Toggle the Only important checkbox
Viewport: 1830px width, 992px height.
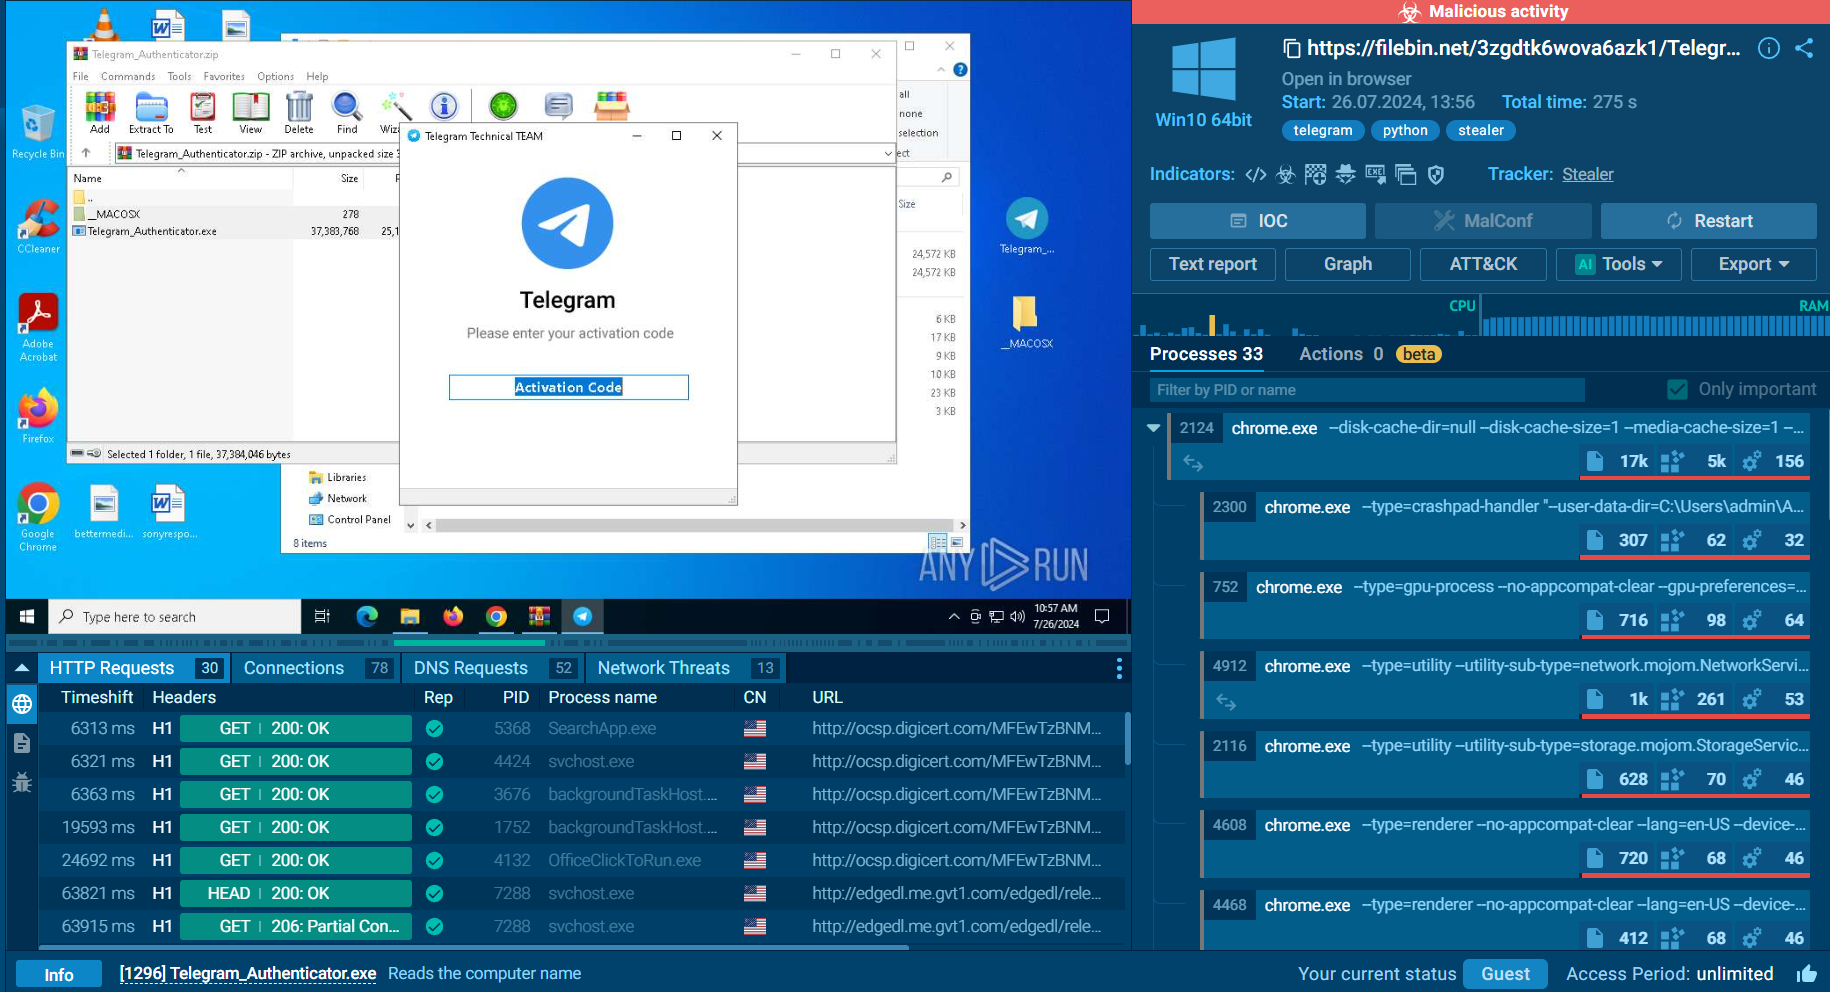(1677, 389)
